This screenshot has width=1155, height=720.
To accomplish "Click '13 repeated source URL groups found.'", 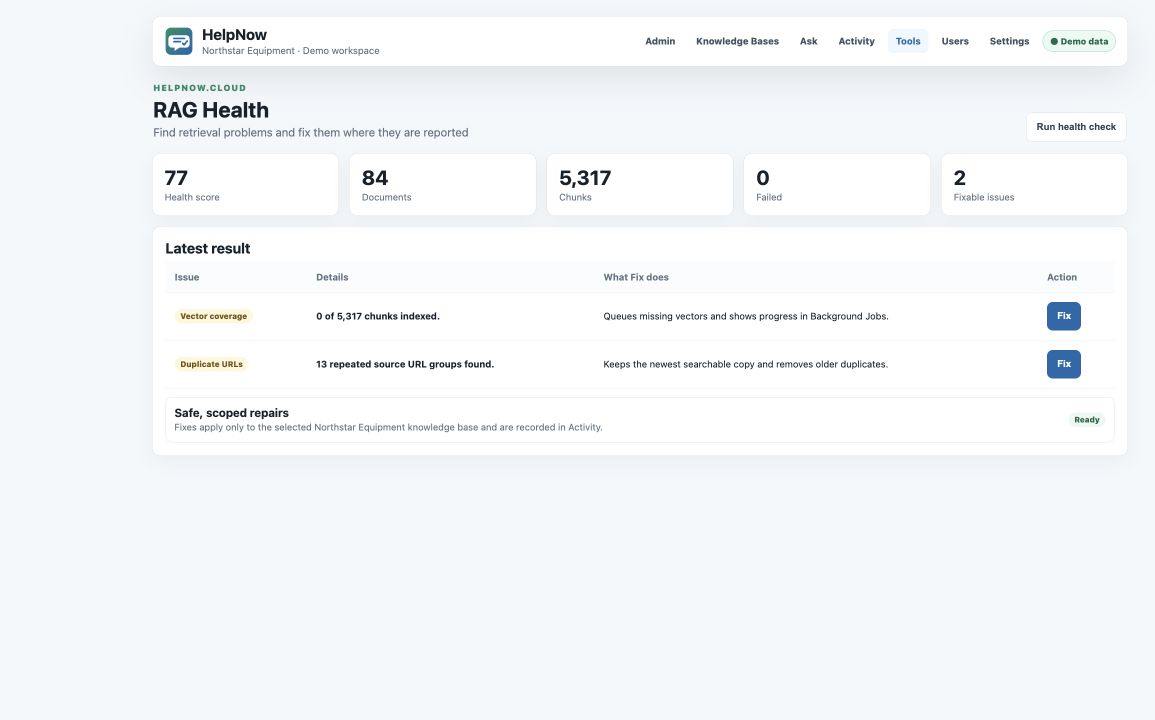I will click(405, 364).
